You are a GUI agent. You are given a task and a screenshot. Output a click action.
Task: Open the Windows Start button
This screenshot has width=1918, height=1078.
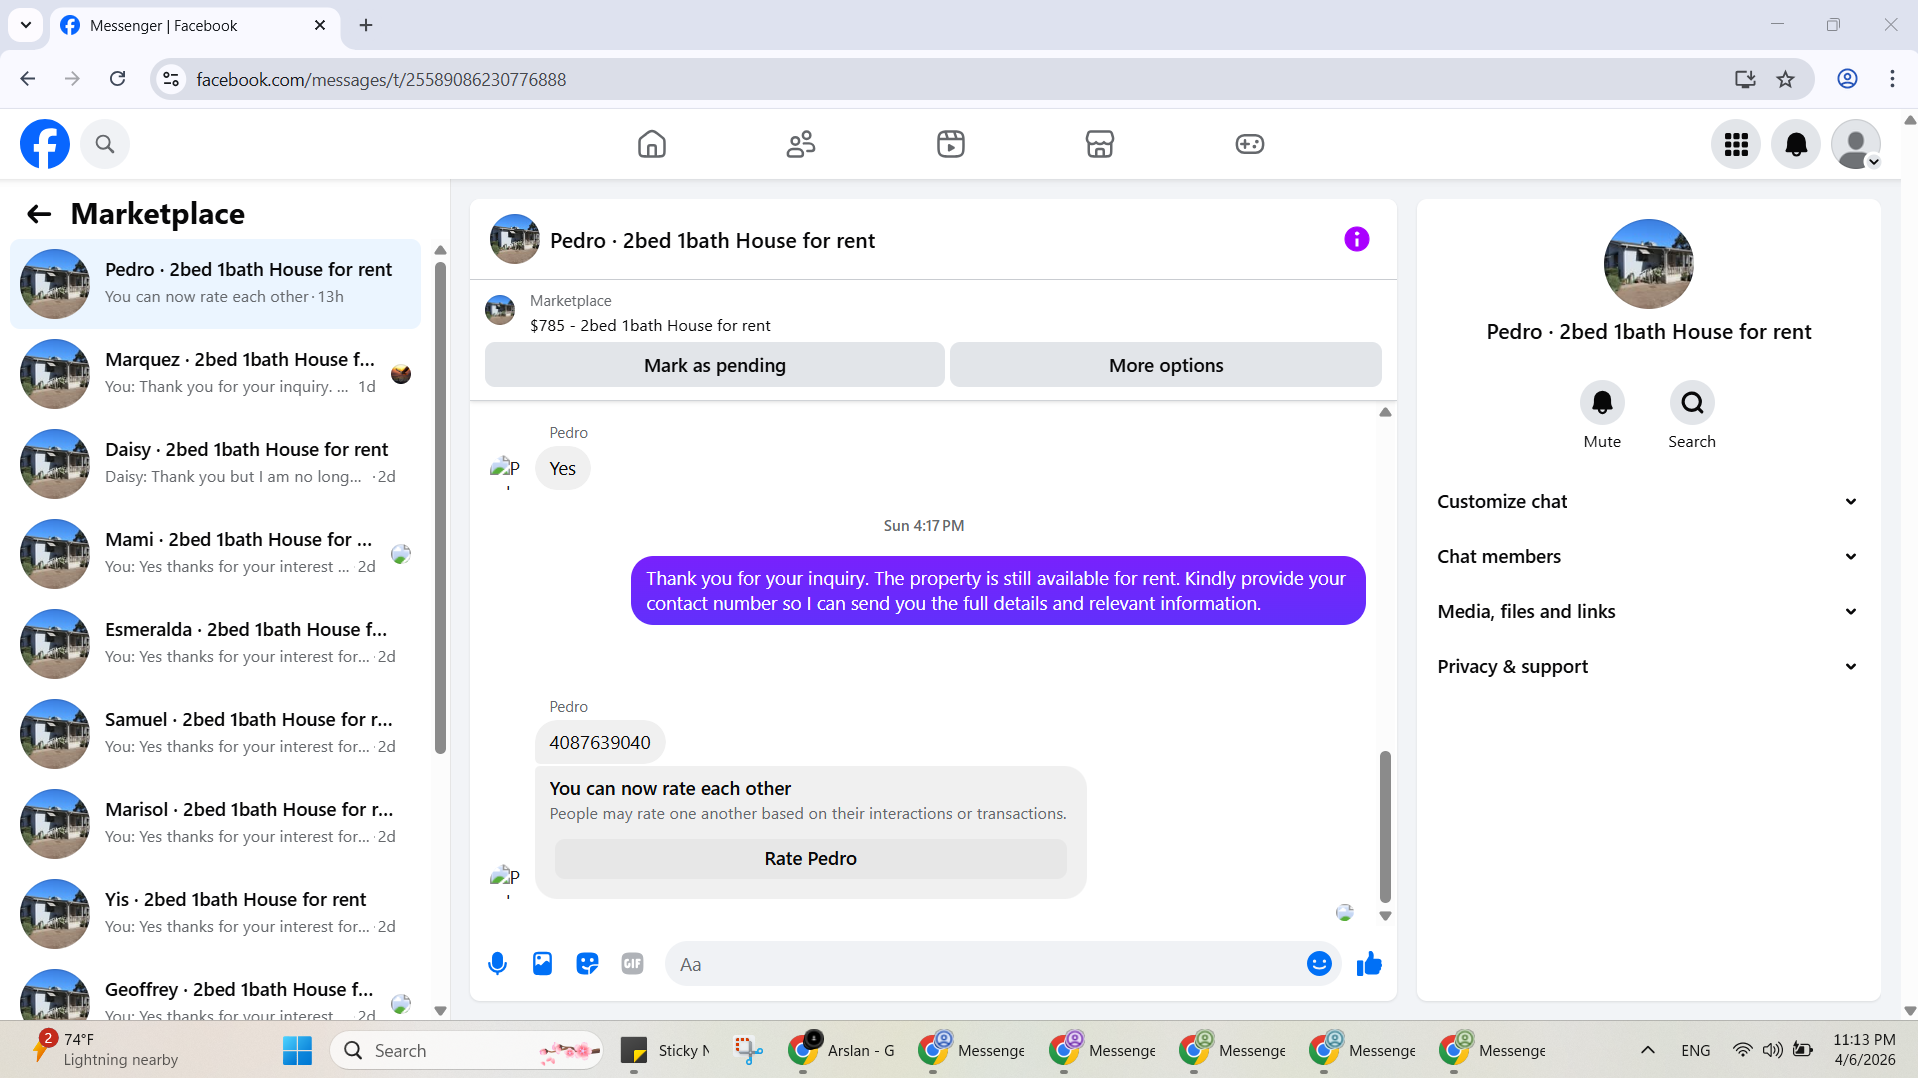tap(297, 1050)
